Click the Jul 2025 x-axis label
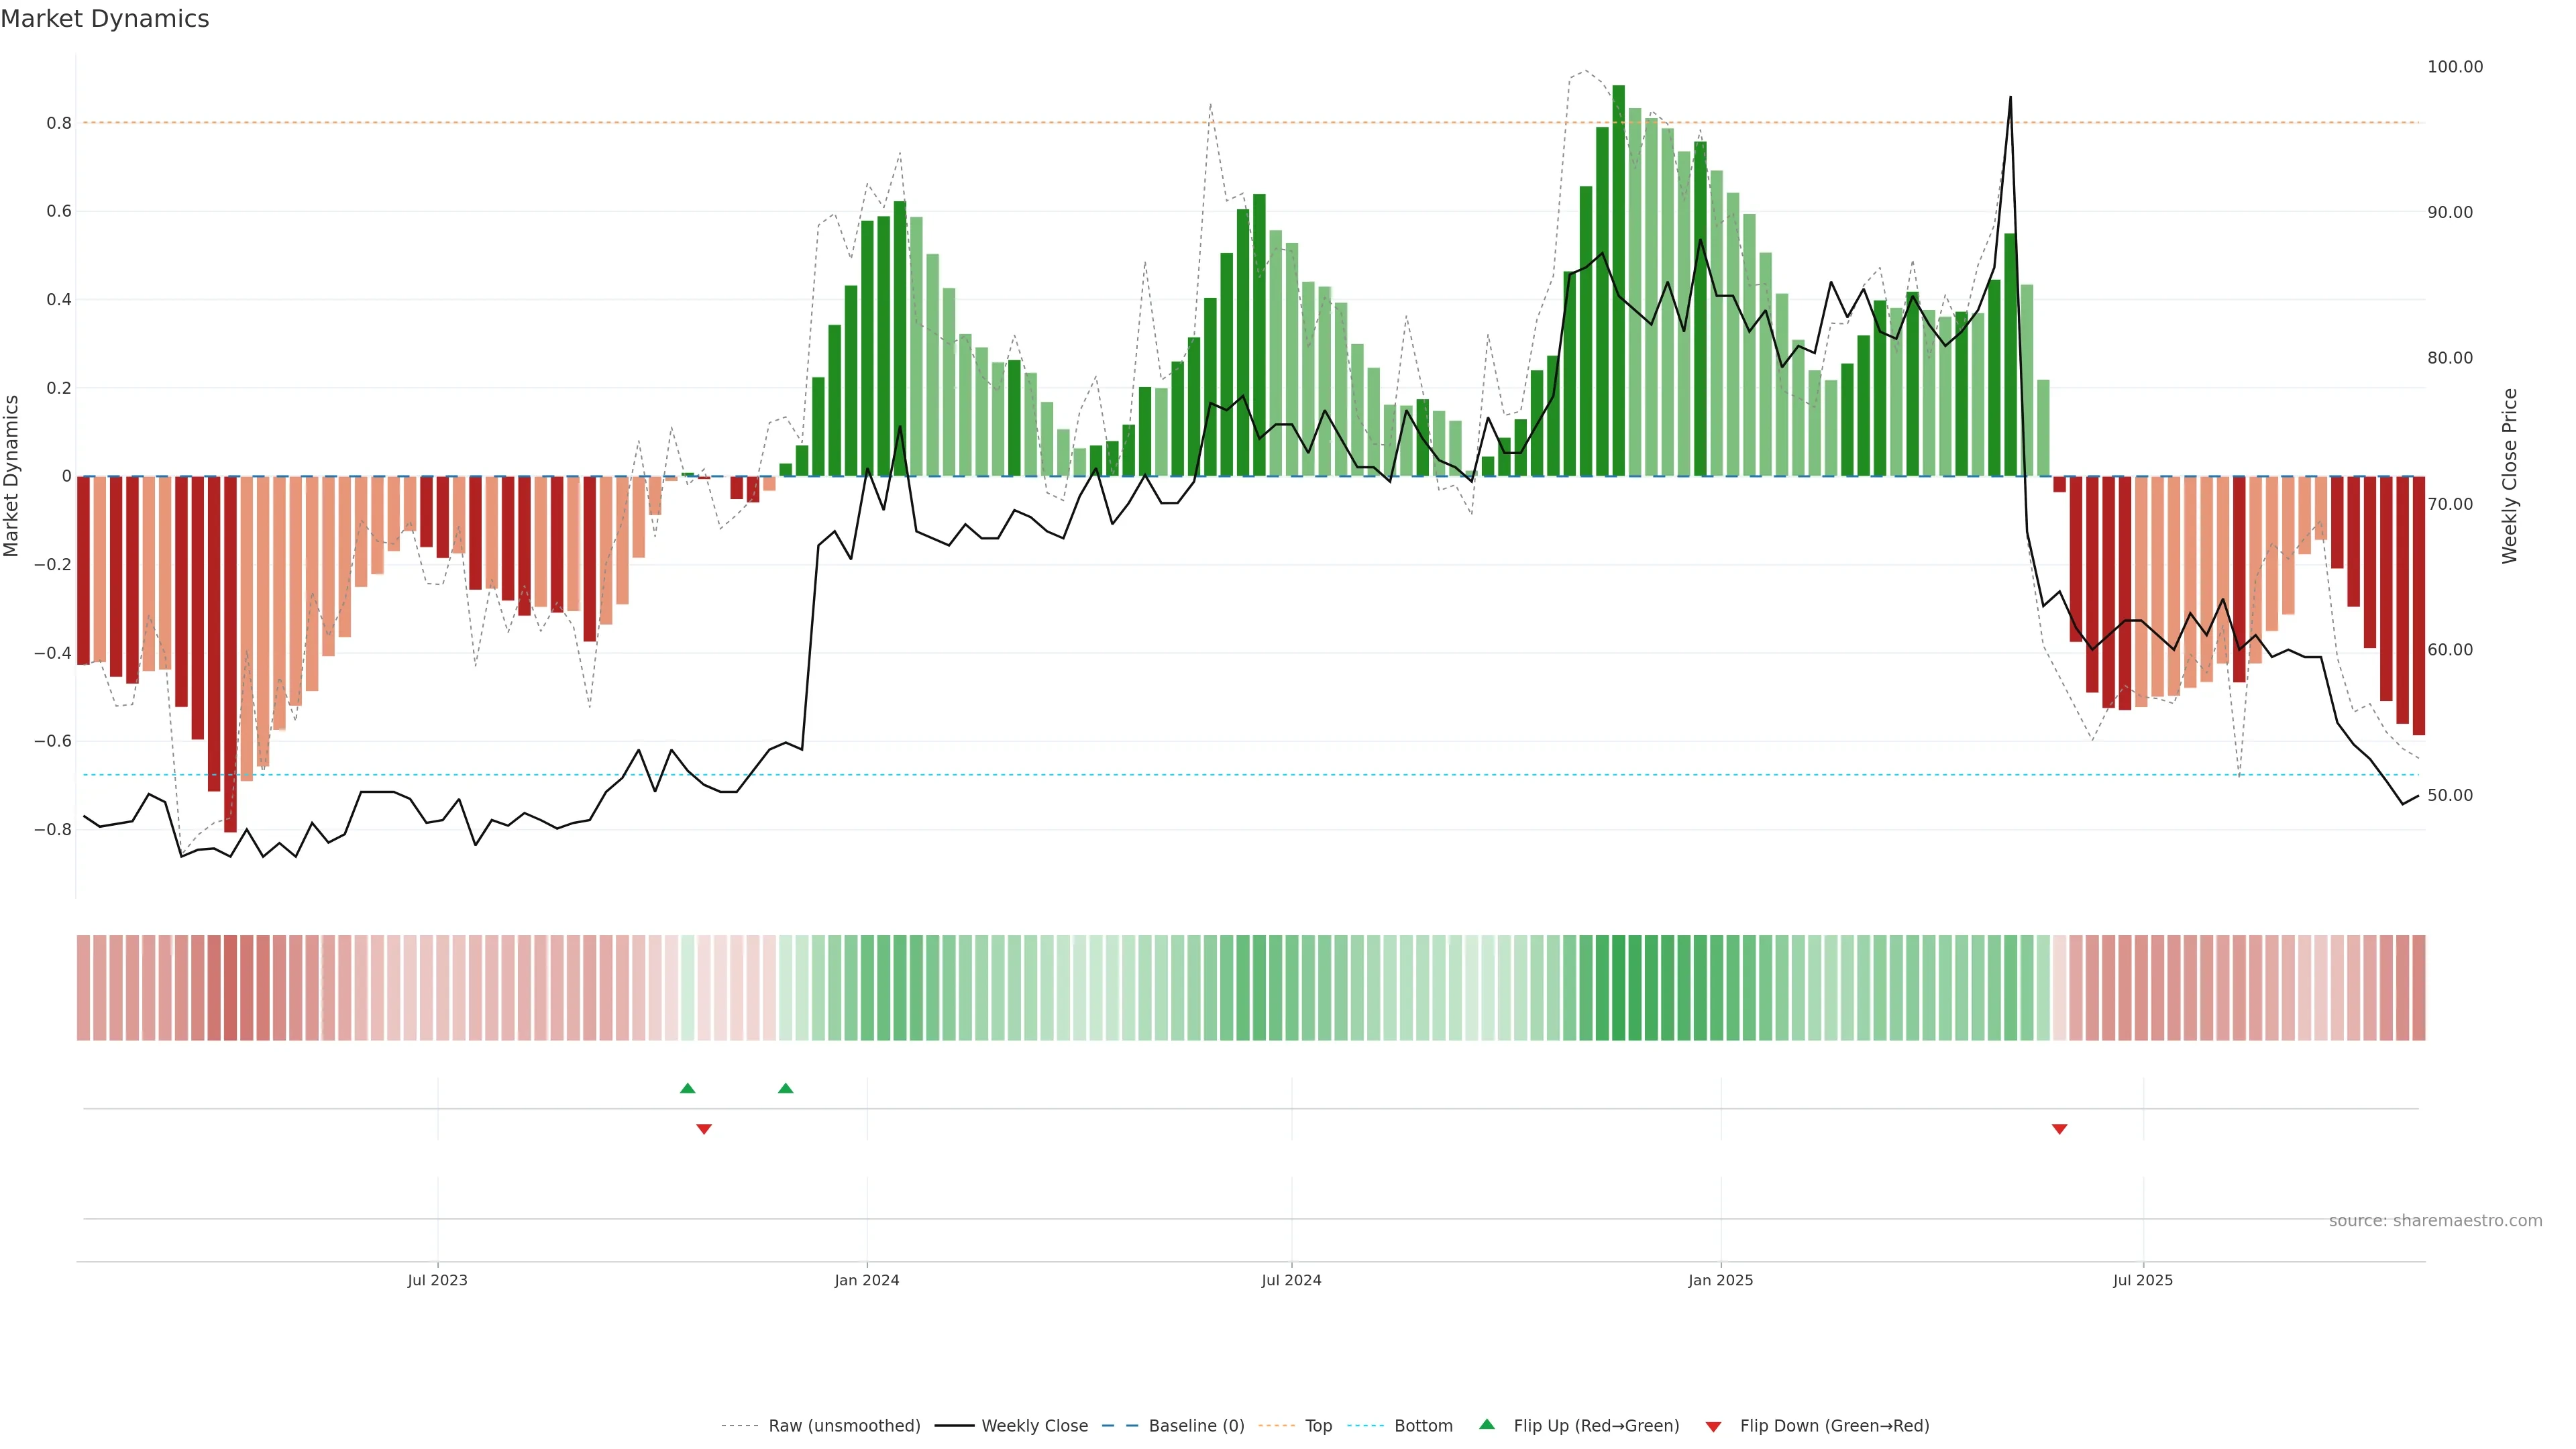The image size is (2576, 1449). [x=2142, y=1280]
